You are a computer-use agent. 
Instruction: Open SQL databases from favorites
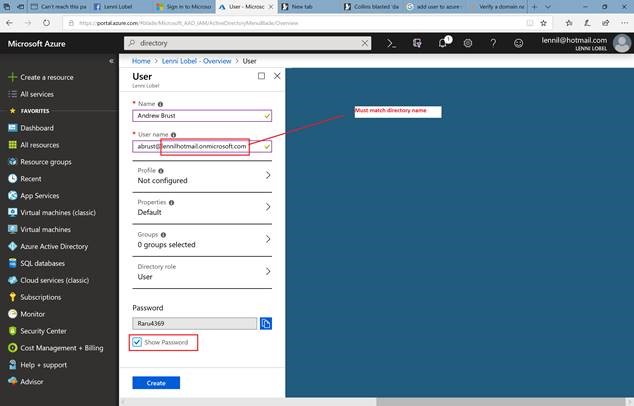pos(42,263)
